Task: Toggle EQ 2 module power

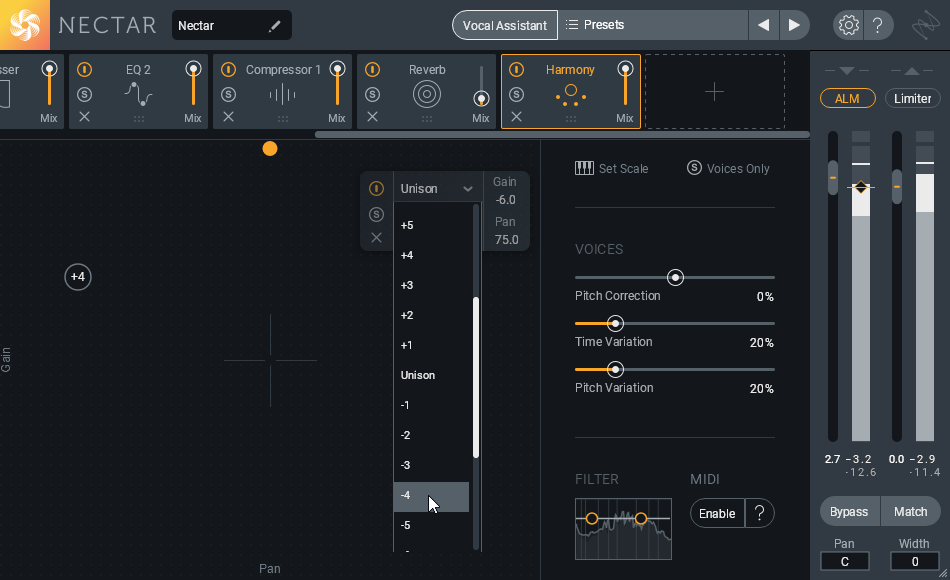Action: coord(84,70)
